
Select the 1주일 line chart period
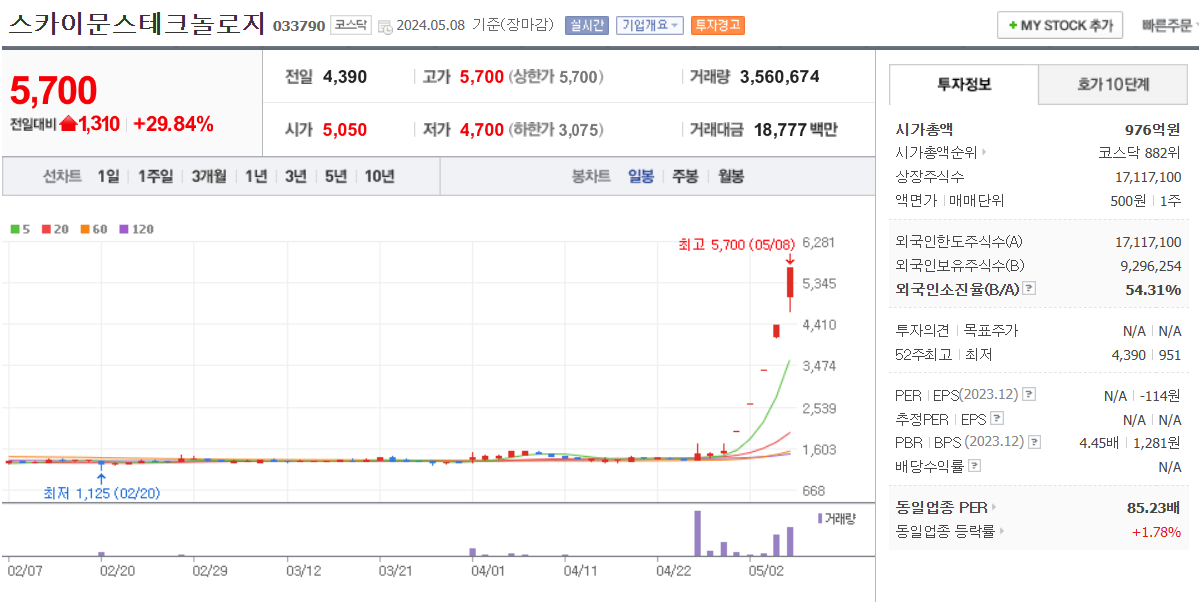coord(156,177)
